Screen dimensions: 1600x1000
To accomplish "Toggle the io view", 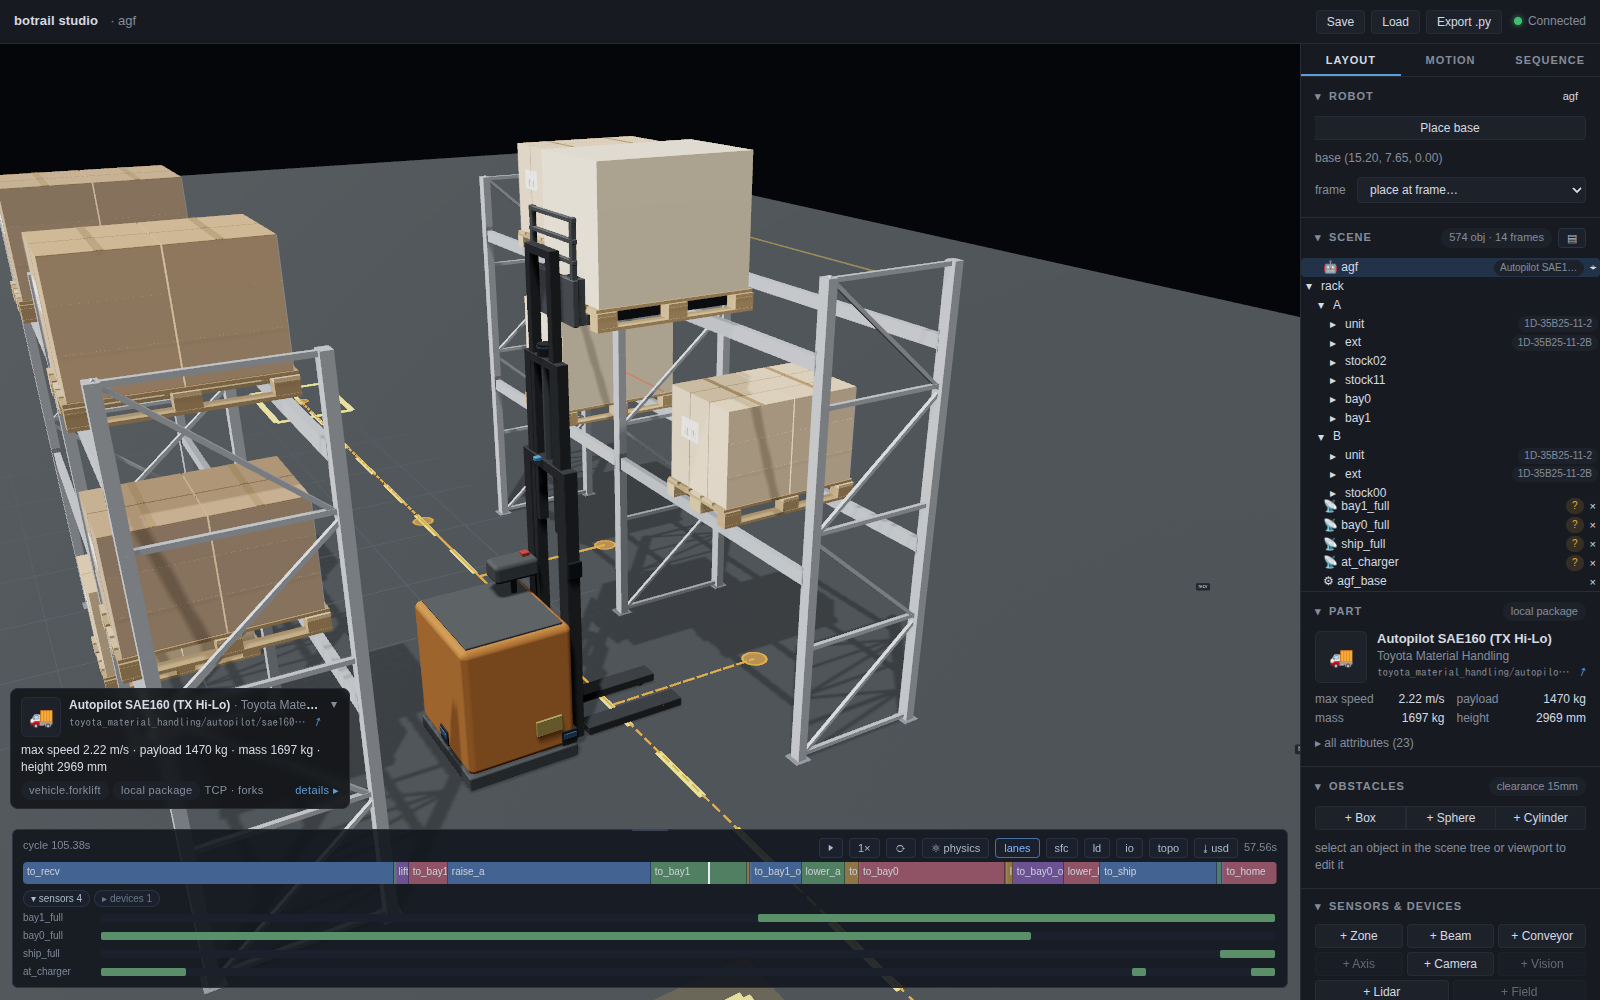I will click(x=1129, y=848).
